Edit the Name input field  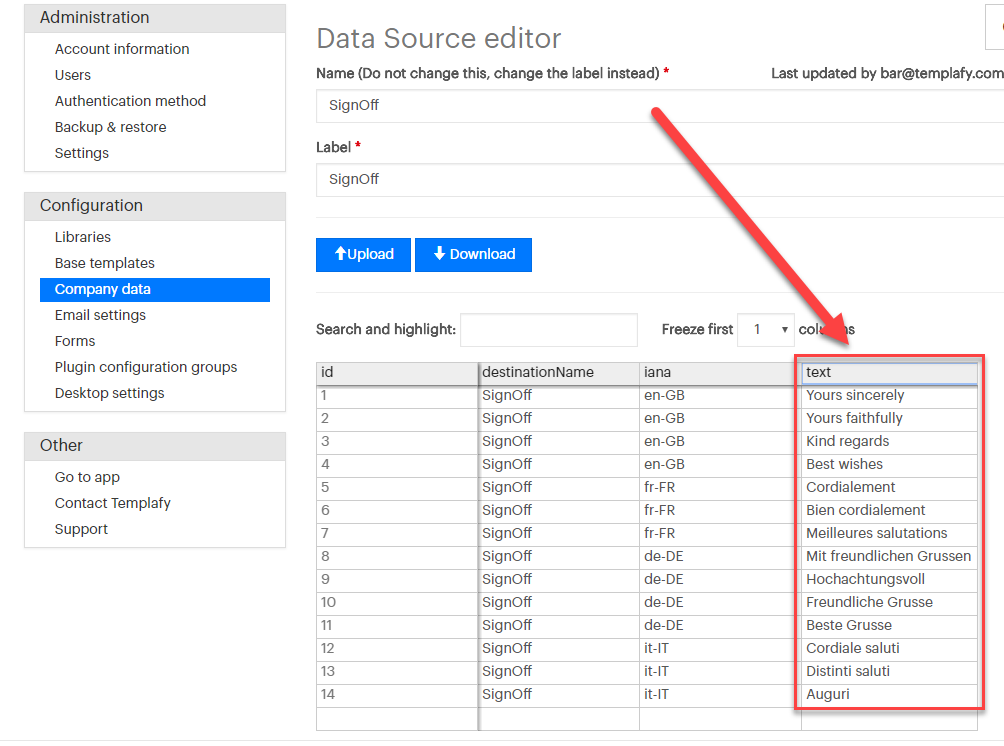(660, 106)
